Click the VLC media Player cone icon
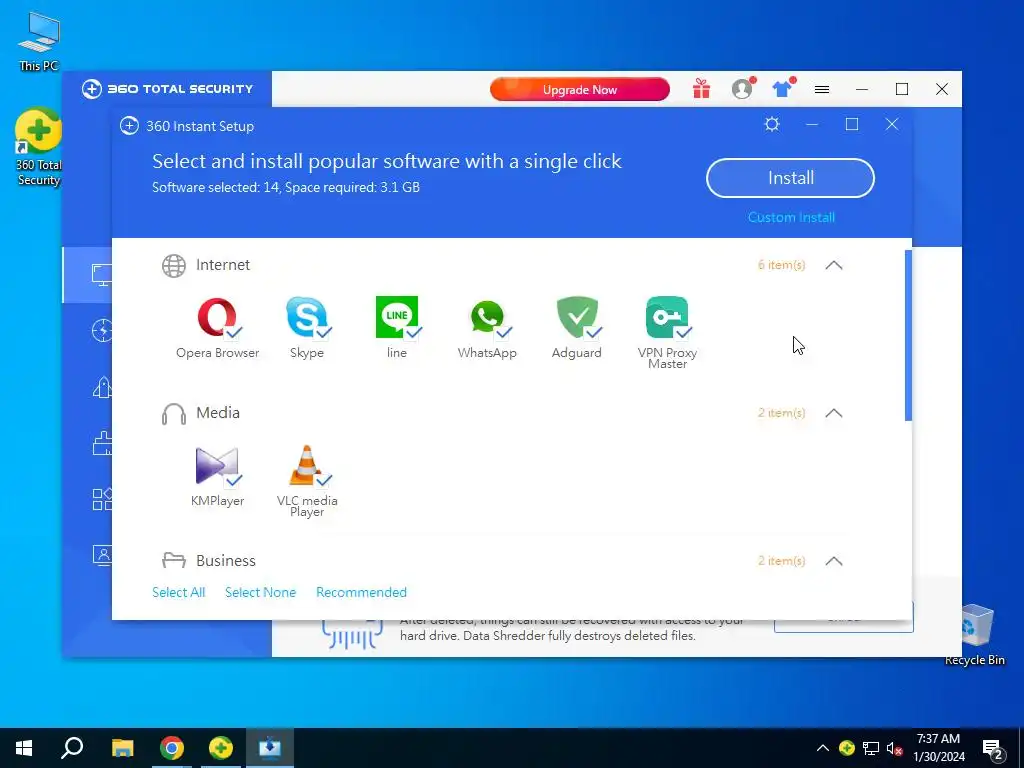 click(x=306, y=466)
